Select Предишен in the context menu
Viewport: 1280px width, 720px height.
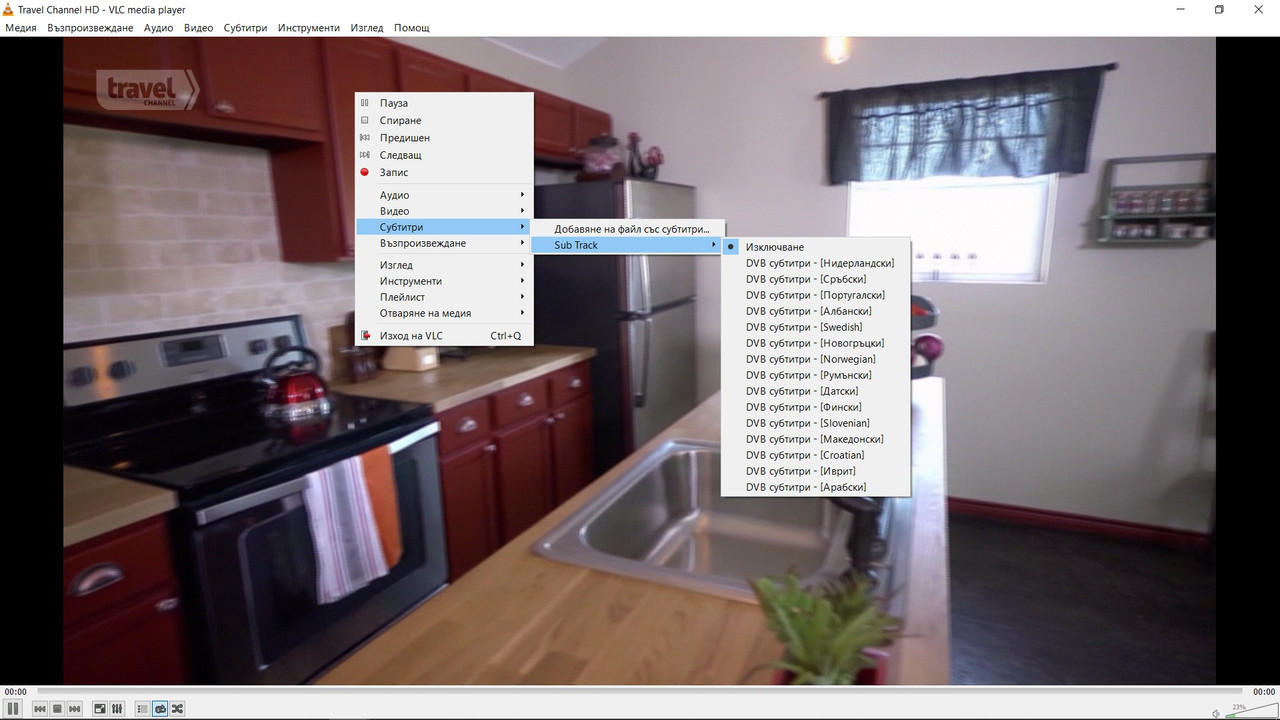tap(444, 138)
